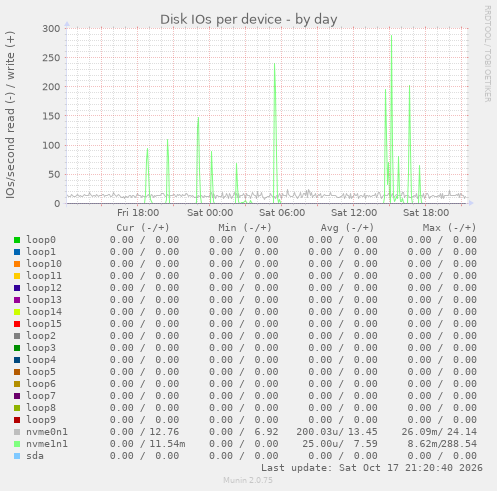The width and height of the screenshot is (497, 491).
Task: Select the loop4 legend label
Action: coord(41,360)
